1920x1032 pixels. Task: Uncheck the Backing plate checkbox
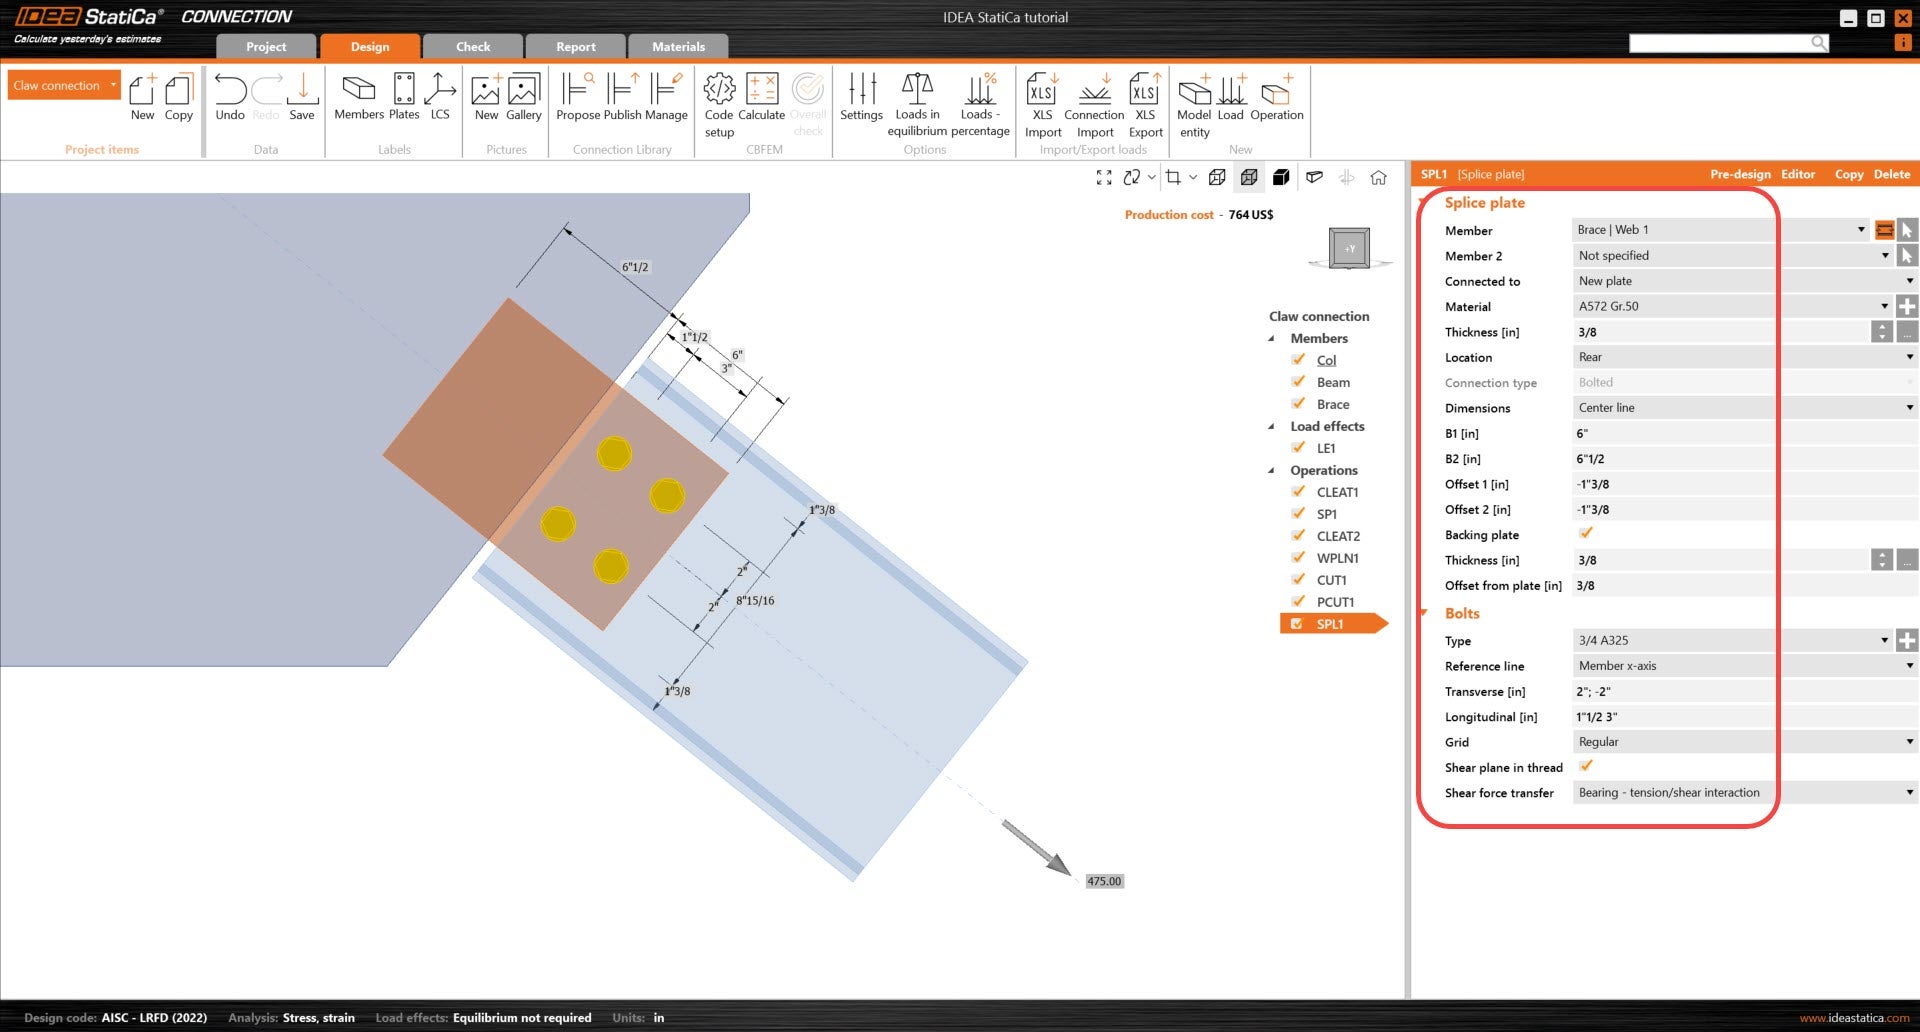(x=1586, y=534)
